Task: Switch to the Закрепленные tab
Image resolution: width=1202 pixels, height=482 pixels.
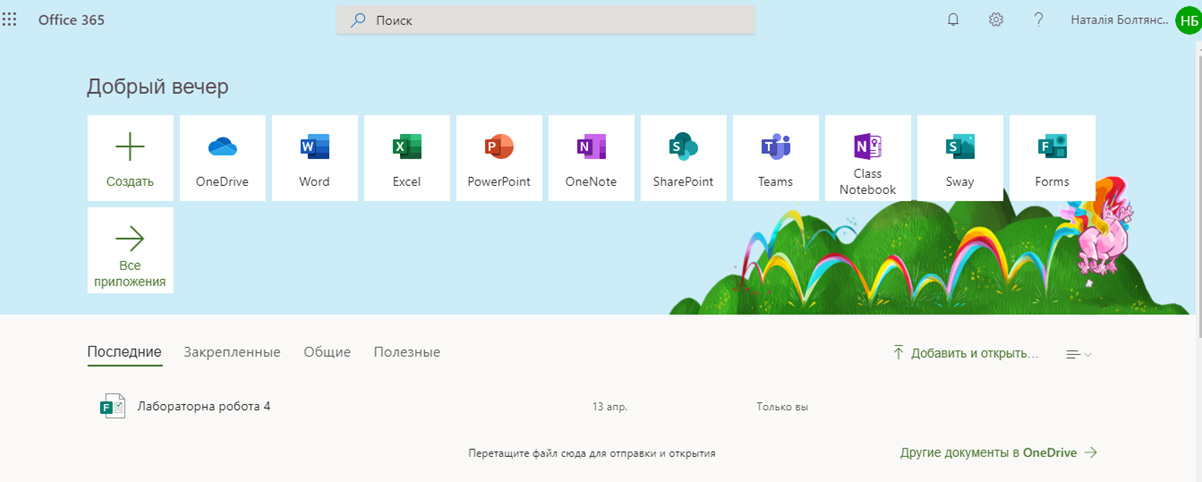Action: pos(232,352)
